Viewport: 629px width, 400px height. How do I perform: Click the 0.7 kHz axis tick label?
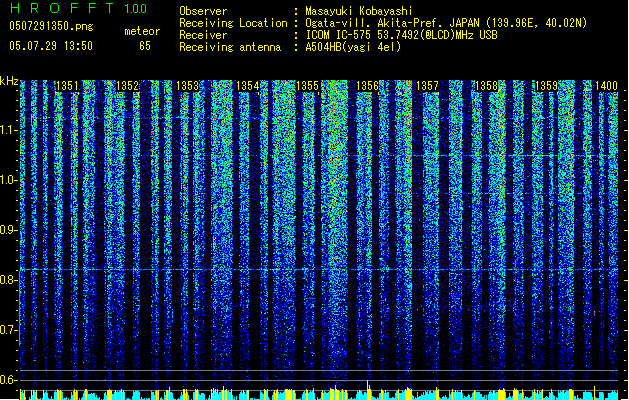pyautogui.click(x=8, y=330)
